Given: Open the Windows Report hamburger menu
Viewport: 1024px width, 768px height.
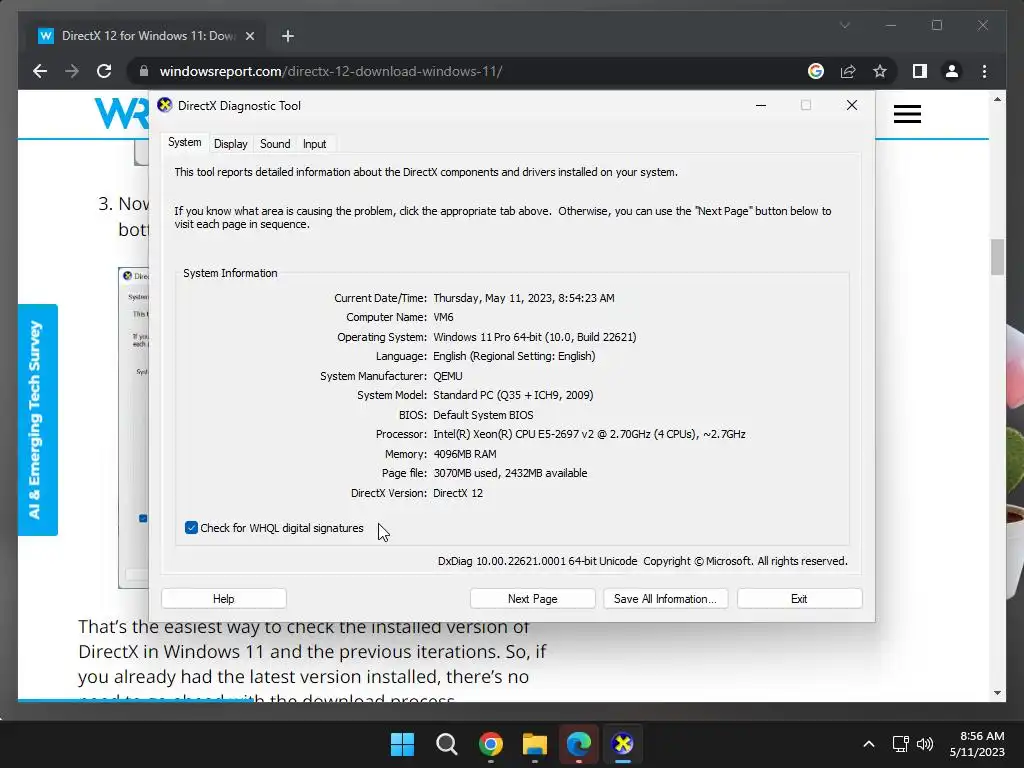Looking at the screenshot, I should [907, 114].
